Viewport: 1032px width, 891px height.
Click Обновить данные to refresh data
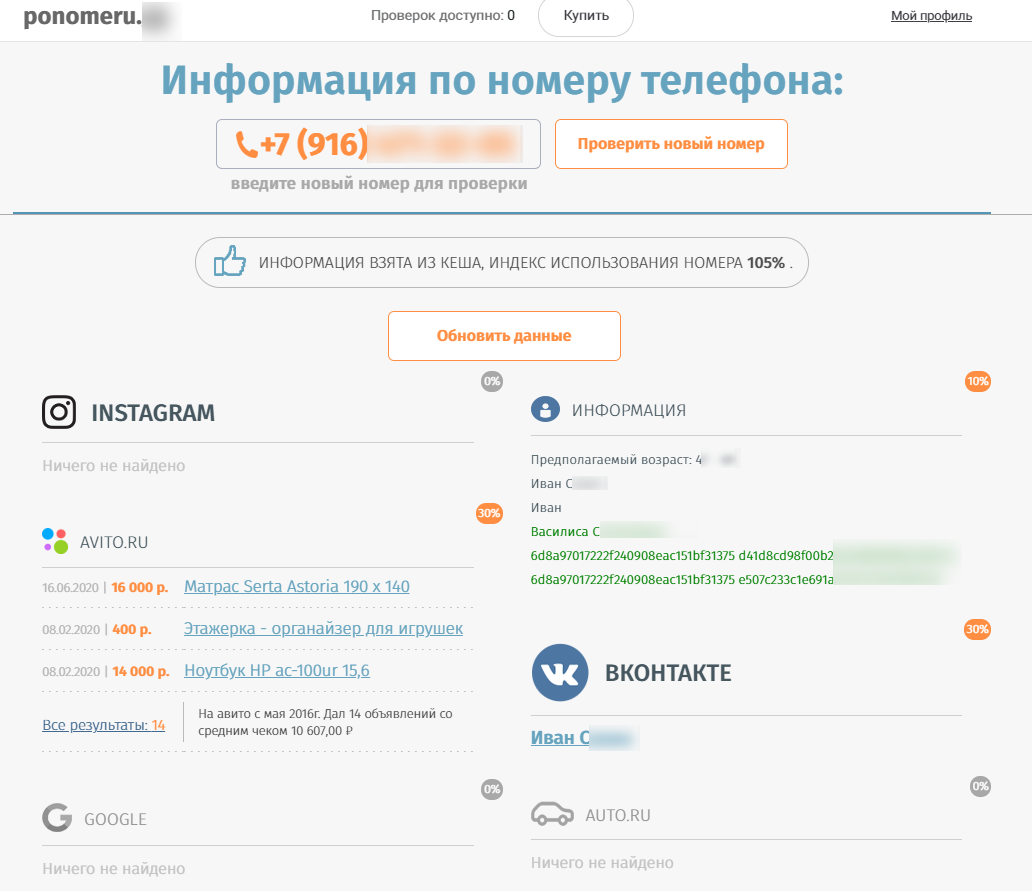point(504,336)
